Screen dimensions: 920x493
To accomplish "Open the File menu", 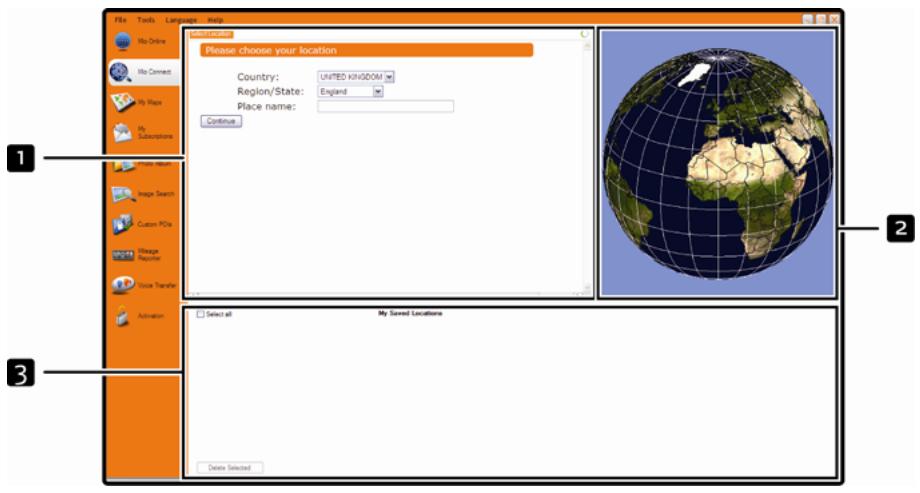I will [120, 20].
